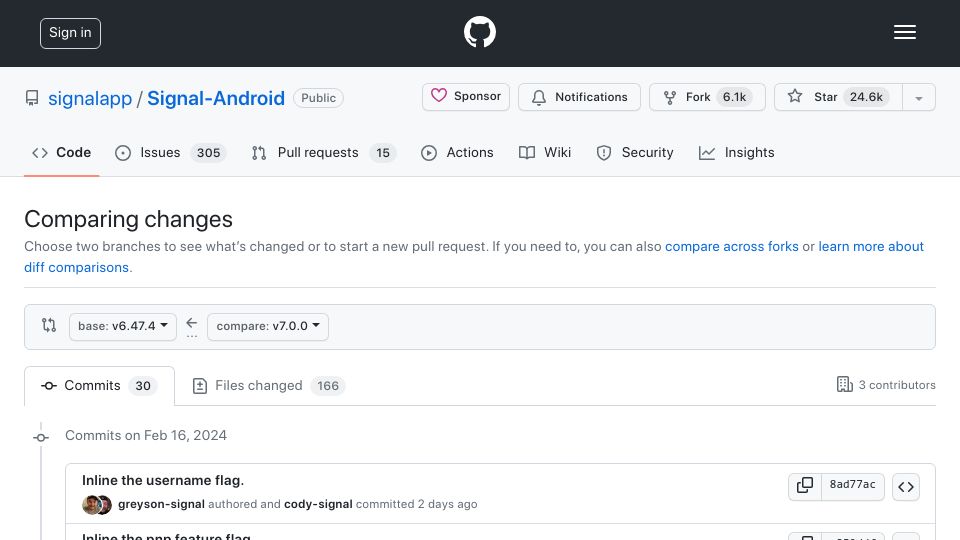
Task: Open the Insights tab
Action: [x=737, y=152]
